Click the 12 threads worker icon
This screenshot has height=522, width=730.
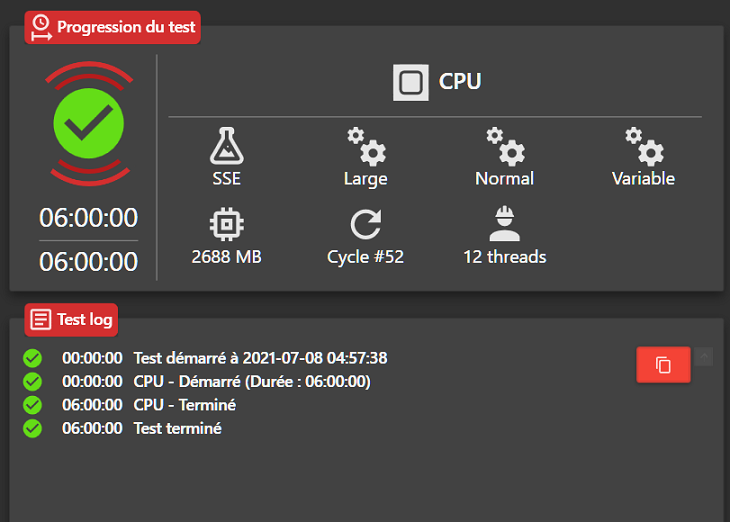(505, 224)
